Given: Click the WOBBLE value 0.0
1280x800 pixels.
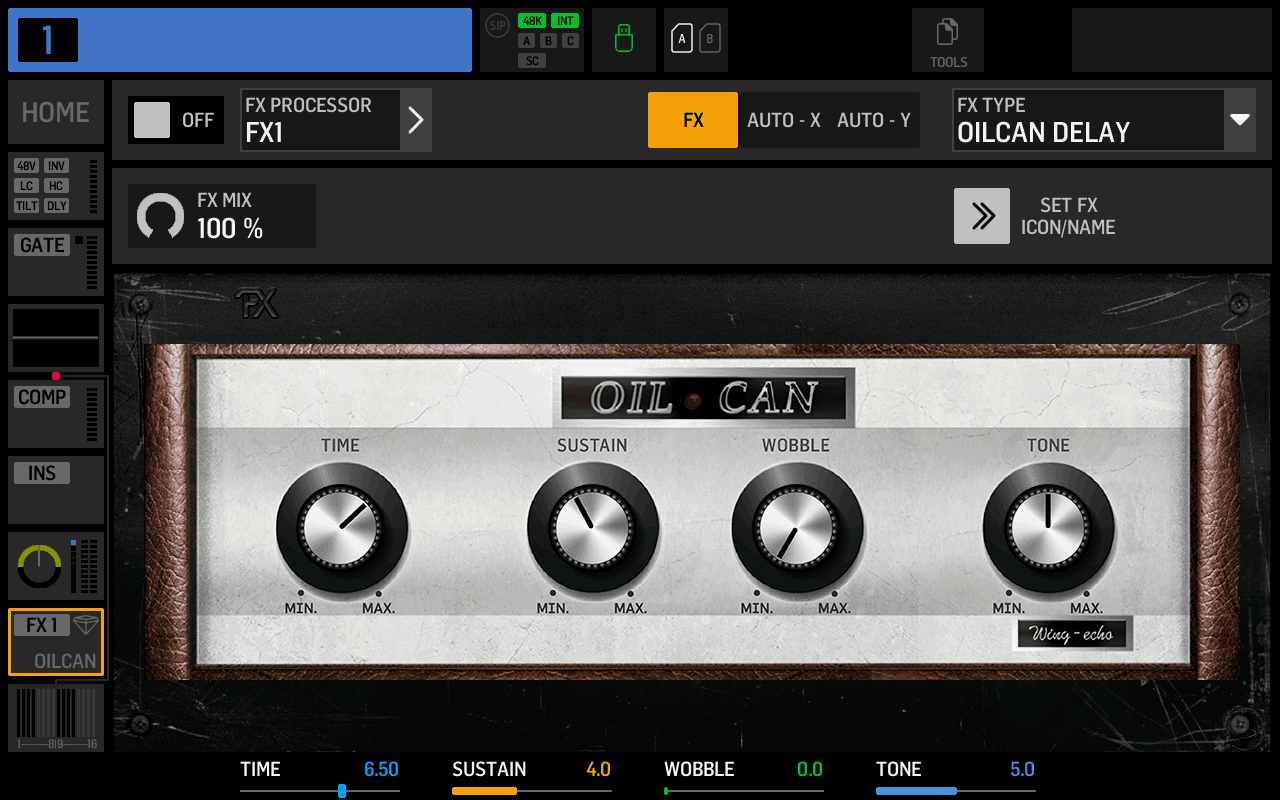Looking at the screenshot, I should [810, 769].
